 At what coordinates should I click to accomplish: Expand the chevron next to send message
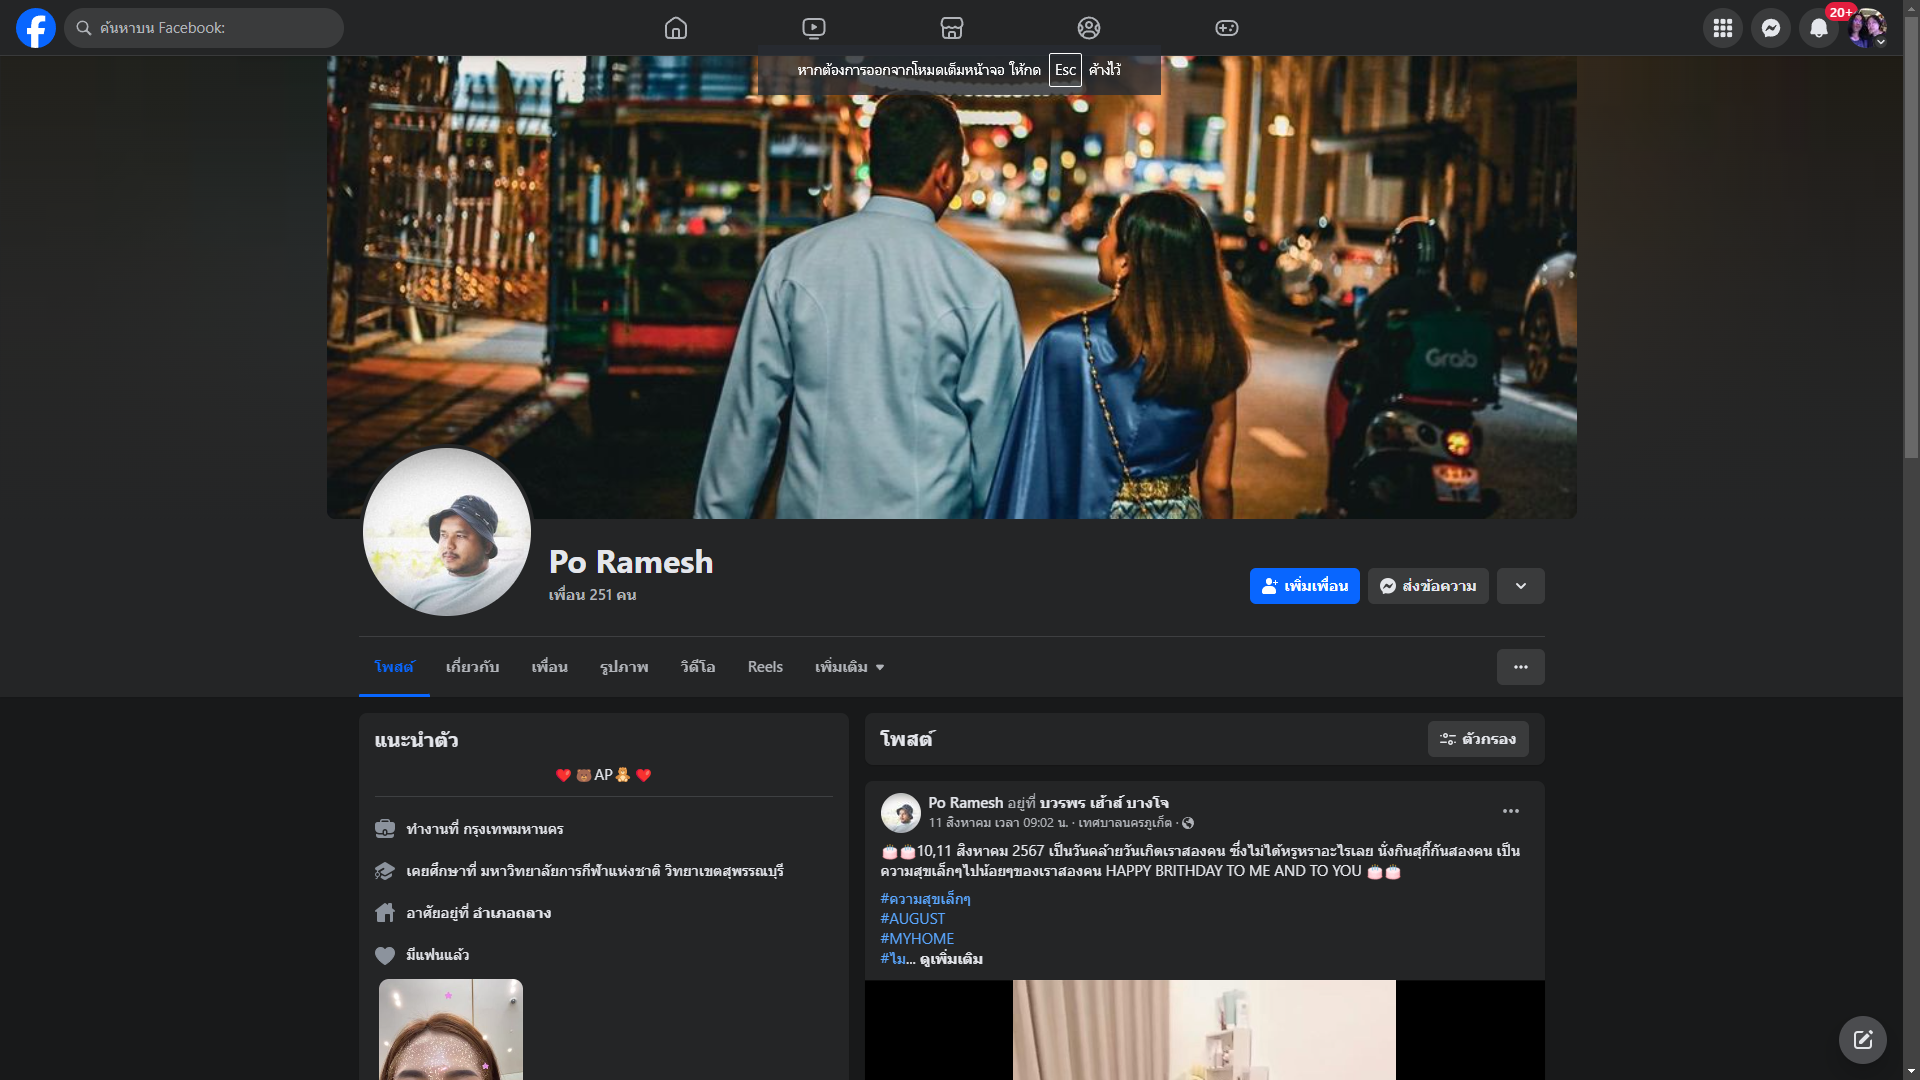point(1520,586)
